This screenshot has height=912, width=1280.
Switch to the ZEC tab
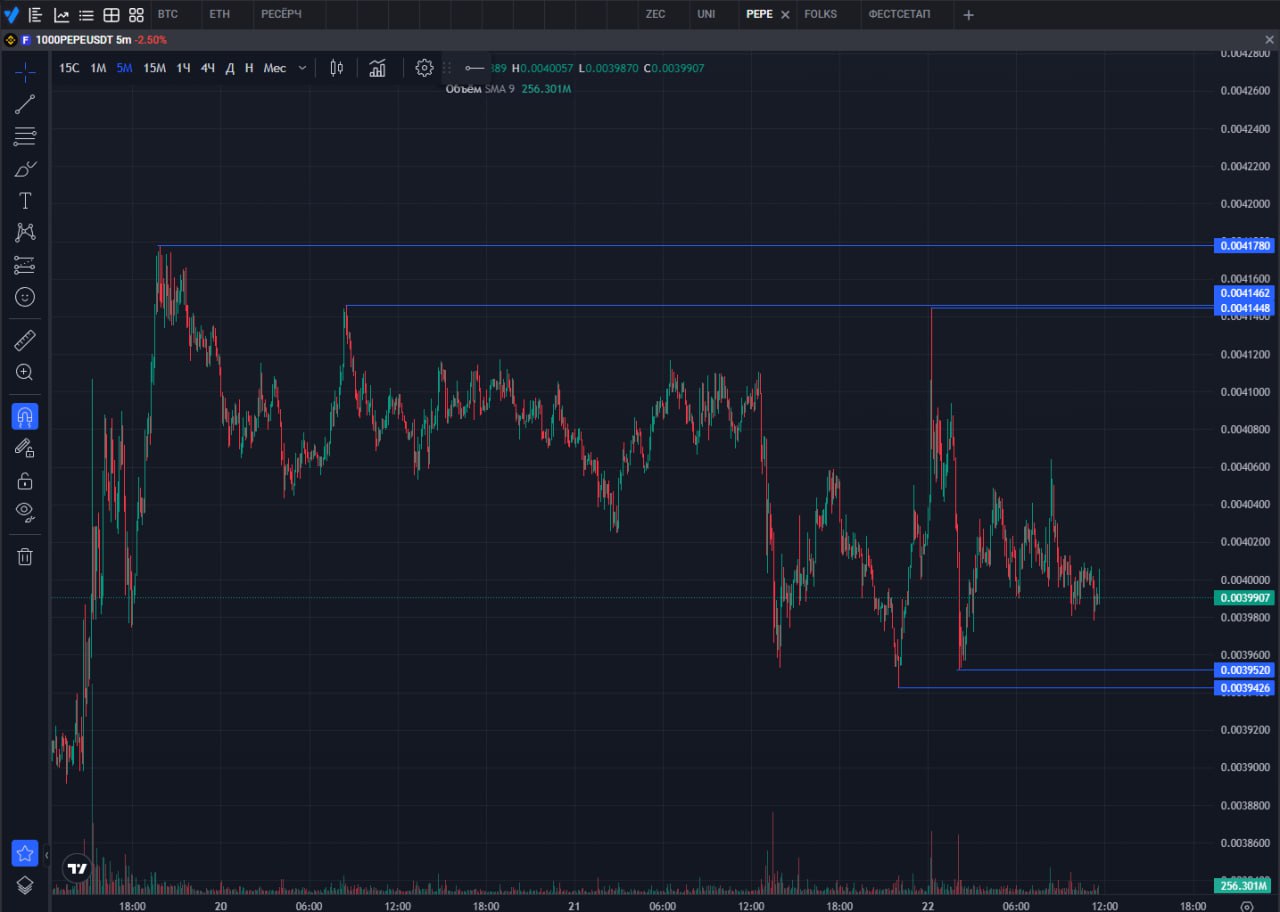[656, 15]
